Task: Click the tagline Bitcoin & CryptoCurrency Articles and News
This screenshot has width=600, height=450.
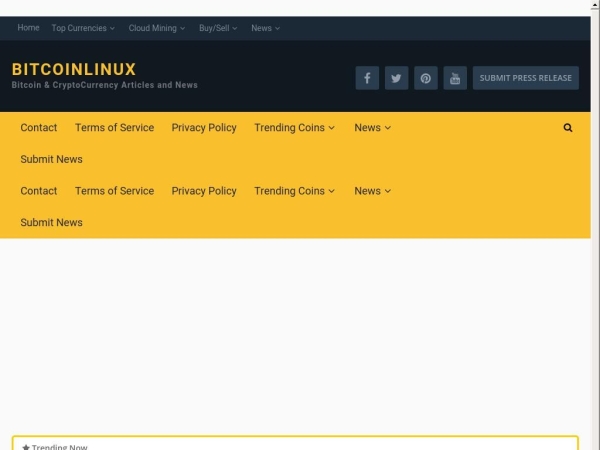Action: pyautogui.click(x=104, y=85)
